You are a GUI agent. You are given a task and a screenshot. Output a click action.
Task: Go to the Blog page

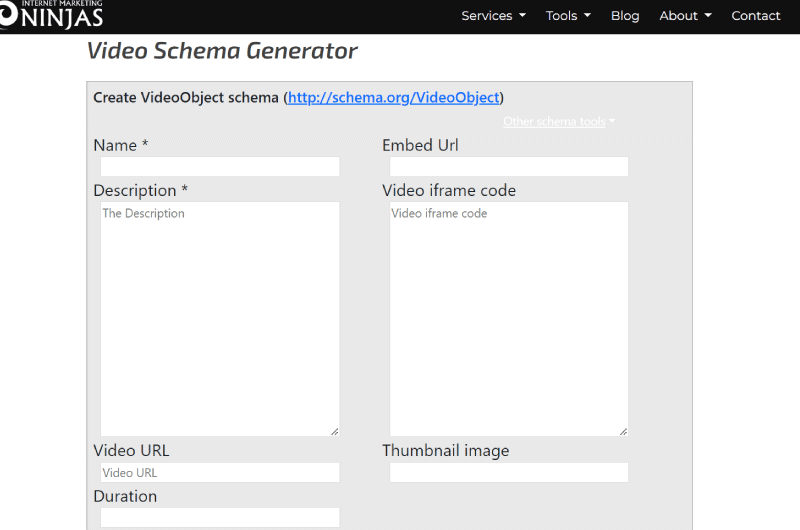click(x=625, y=16)
